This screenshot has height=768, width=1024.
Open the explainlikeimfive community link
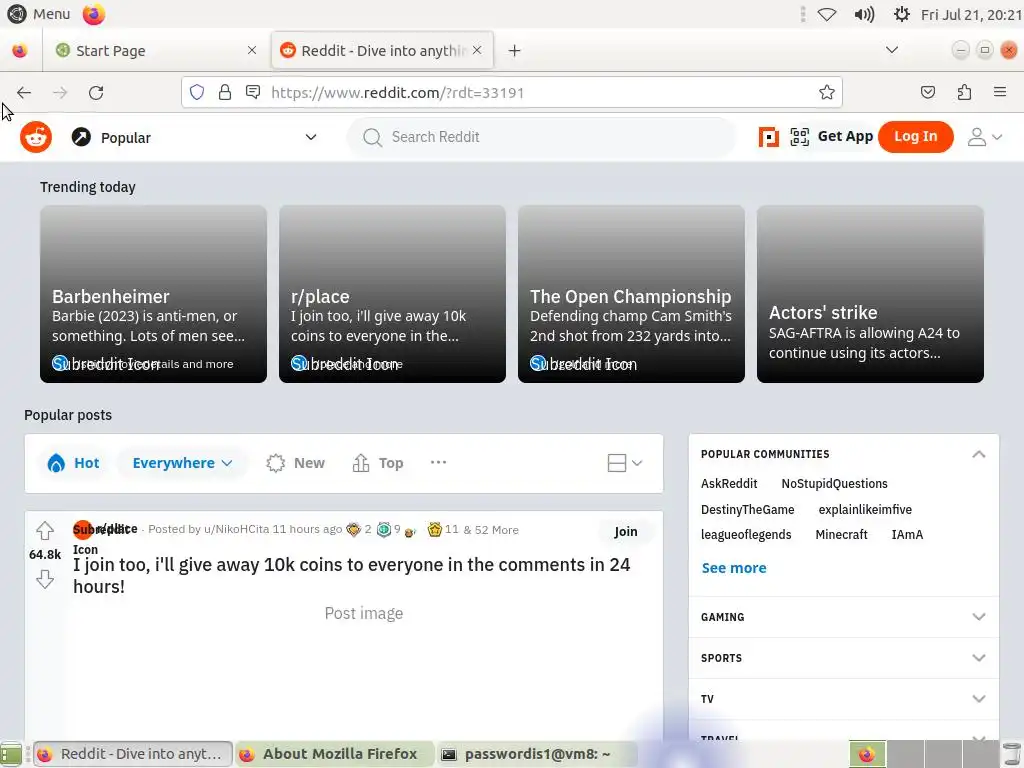coord(865,509)
